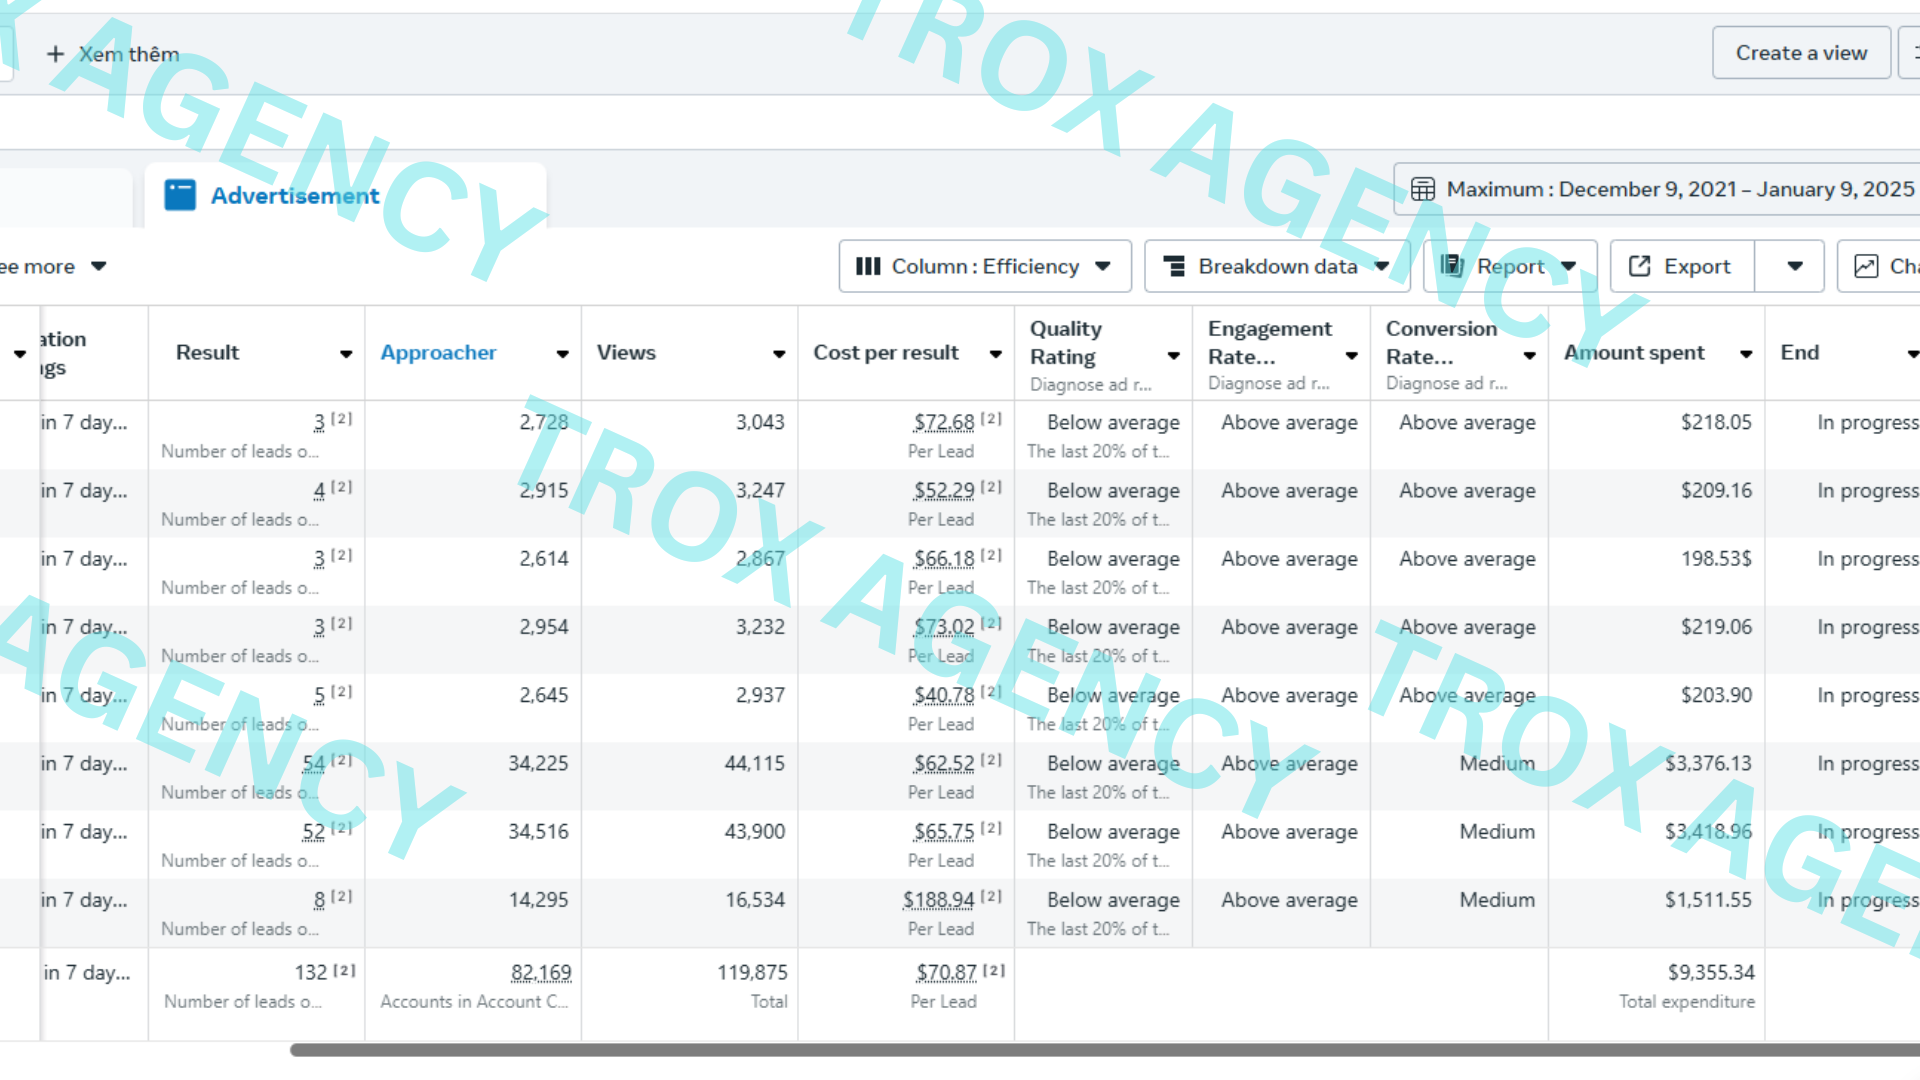This screenshot has height=1080, width=1920.
Task: Click the $52.29 cost per result link
Action: click(x=944, y=490)
